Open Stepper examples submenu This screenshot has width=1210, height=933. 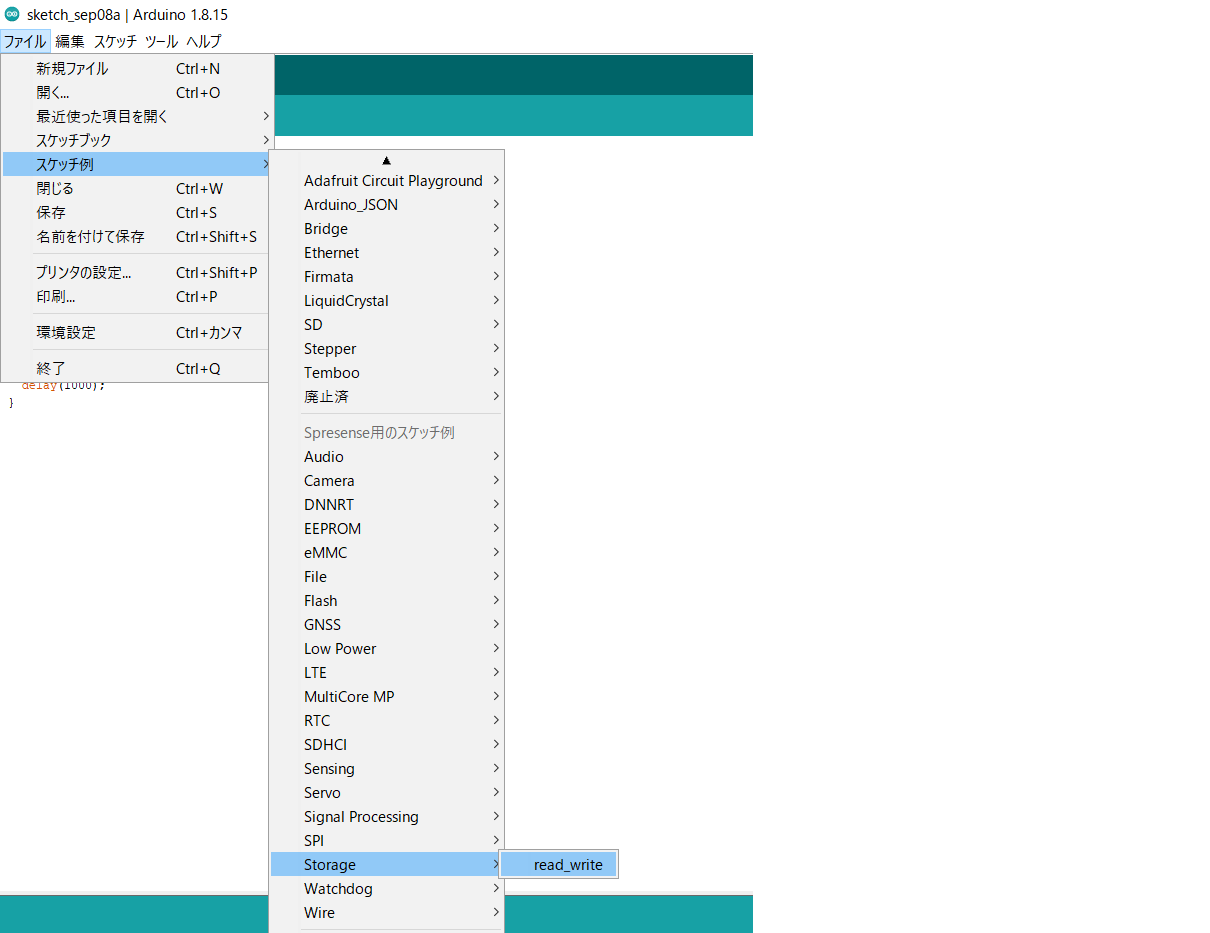point(386,349)
